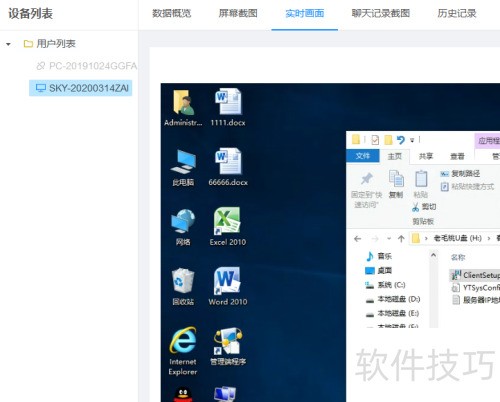Open the recent locations dropdown arrow in Explorer
This screenshot has width=500, height=402.
(389, 239)
